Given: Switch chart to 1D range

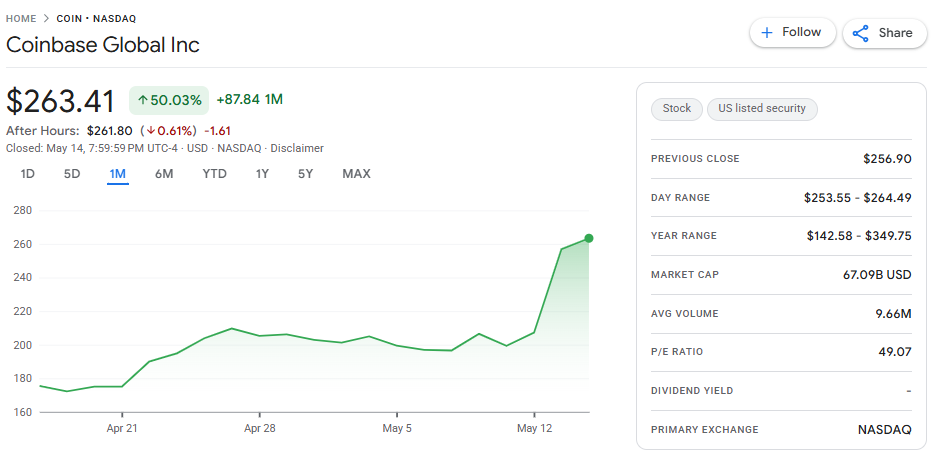Looking at the screenshot, I should [x=28, y=174].
